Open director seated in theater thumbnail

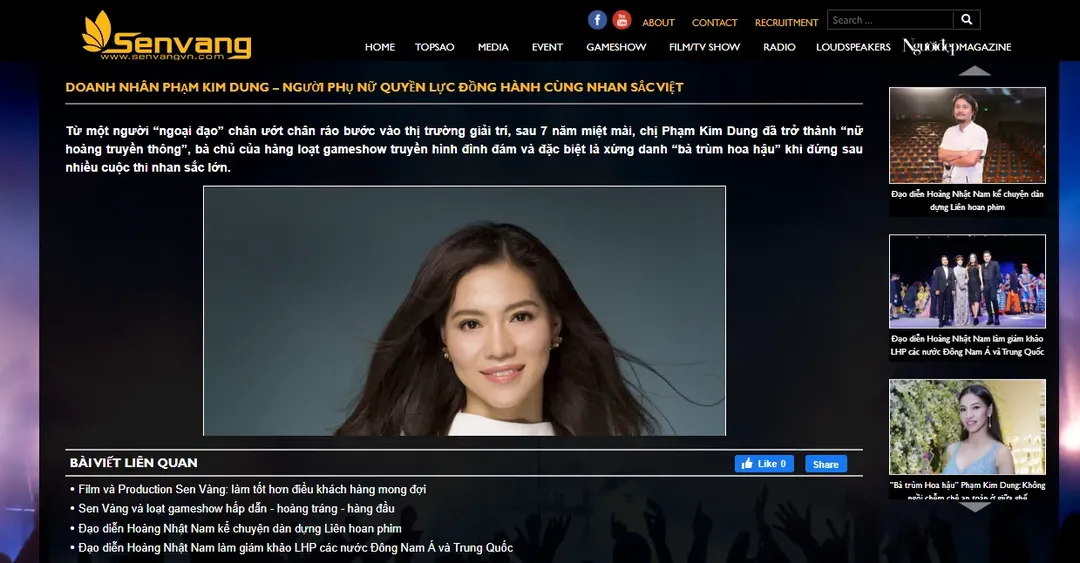(967, 135)
